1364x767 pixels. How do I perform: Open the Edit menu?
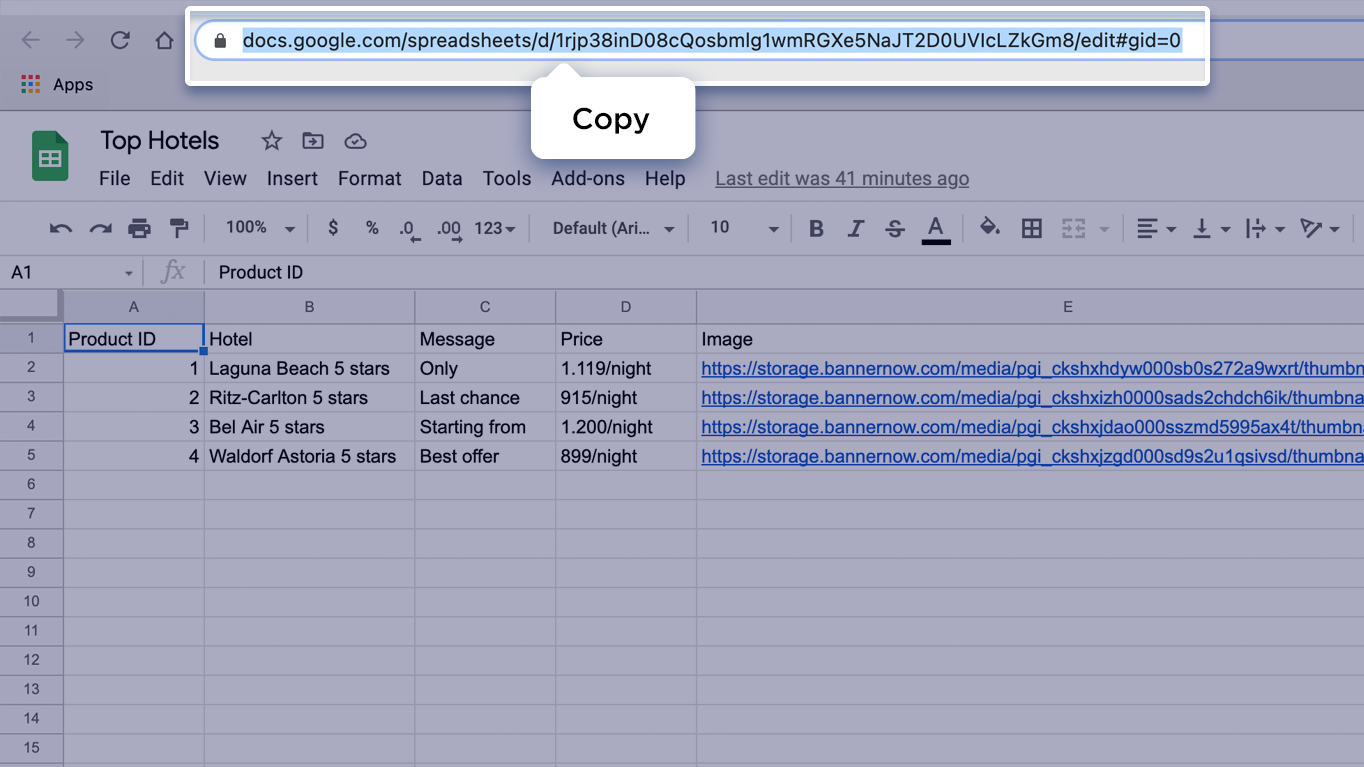167,178
